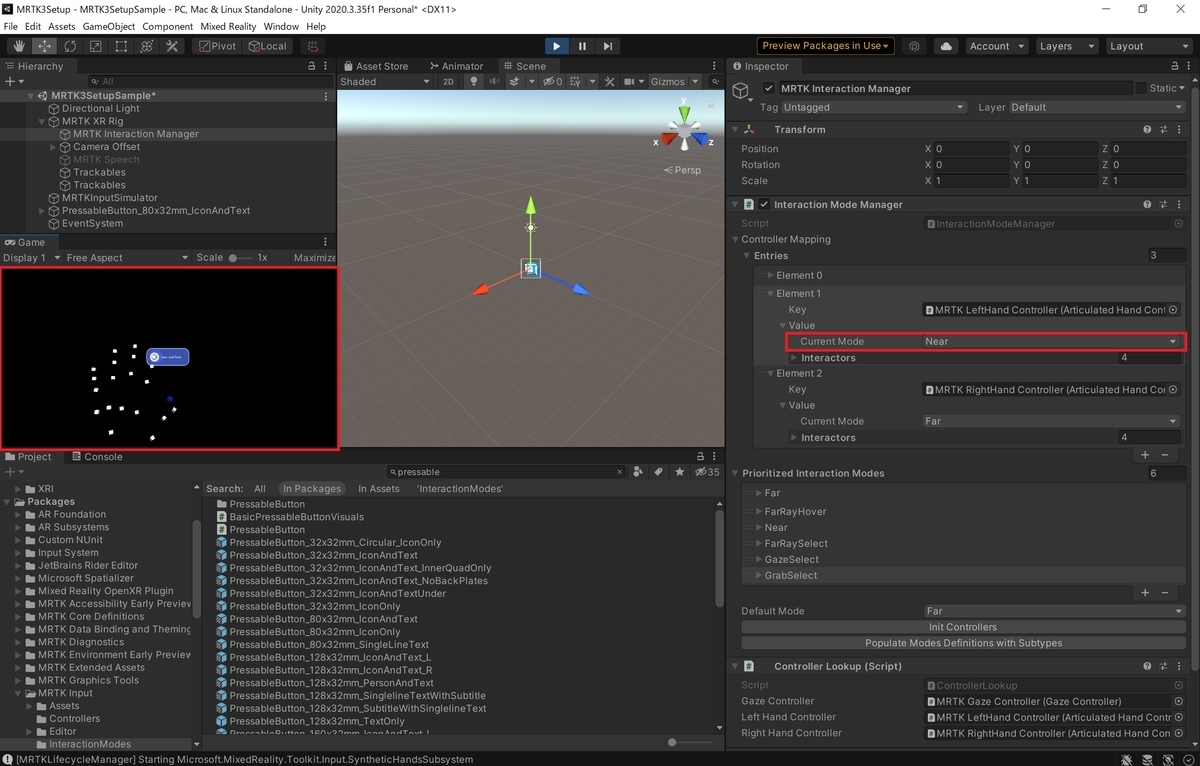Open scene camera settings icon
1200x766 pixels.
pos(628,81)
